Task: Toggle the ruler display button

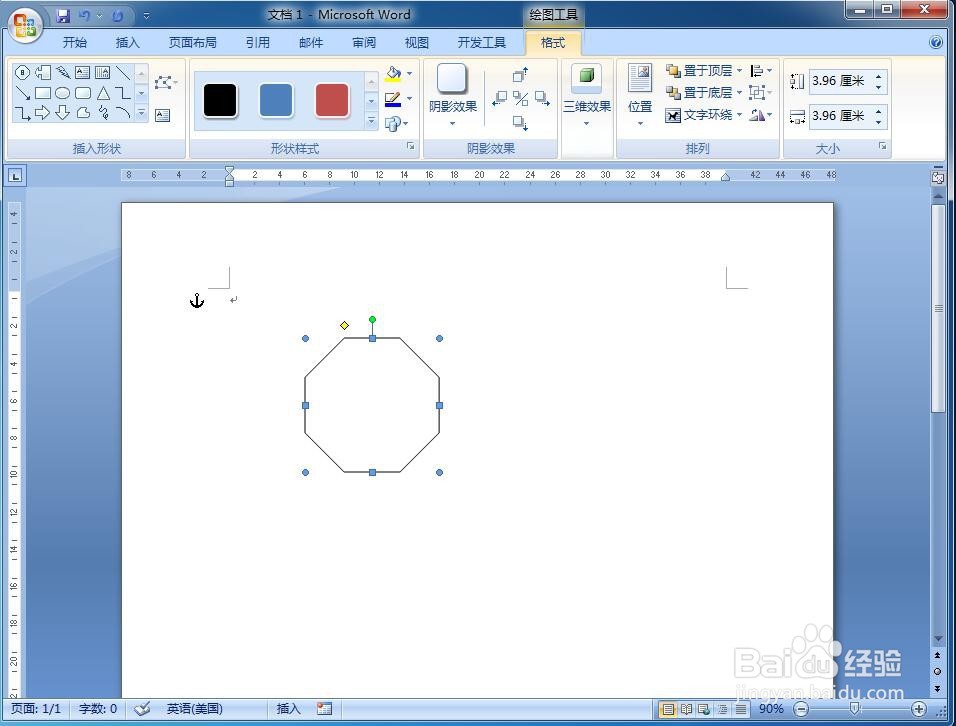Action: click(x=938, y=177)
